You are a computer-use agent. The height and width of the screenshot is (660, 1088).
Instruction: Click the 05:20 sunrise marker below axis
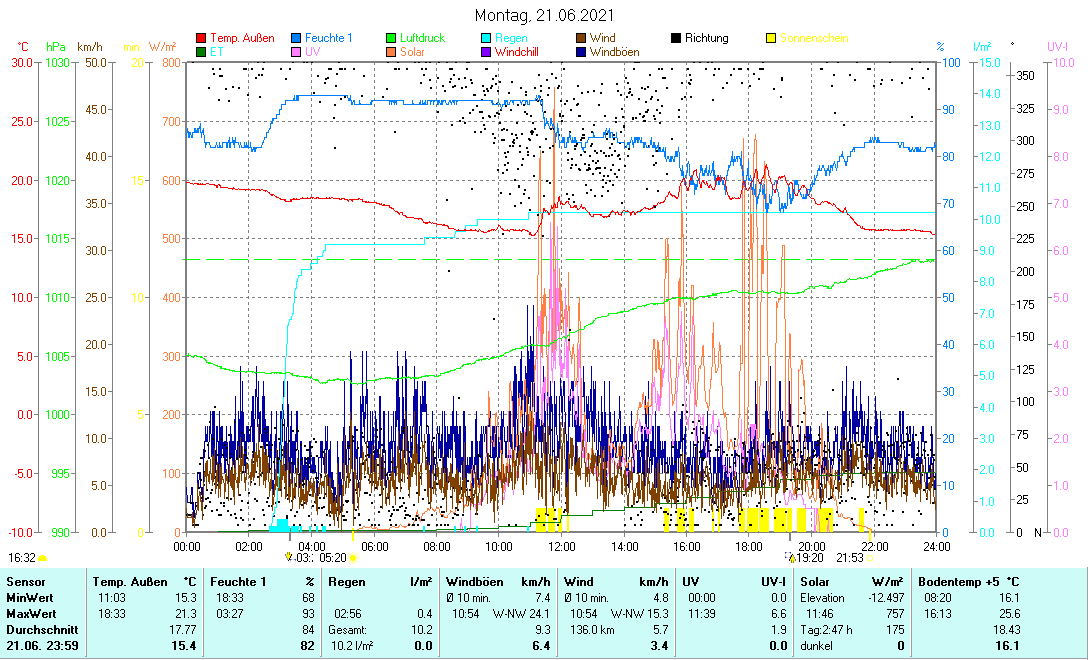click(x=333, y=558)
